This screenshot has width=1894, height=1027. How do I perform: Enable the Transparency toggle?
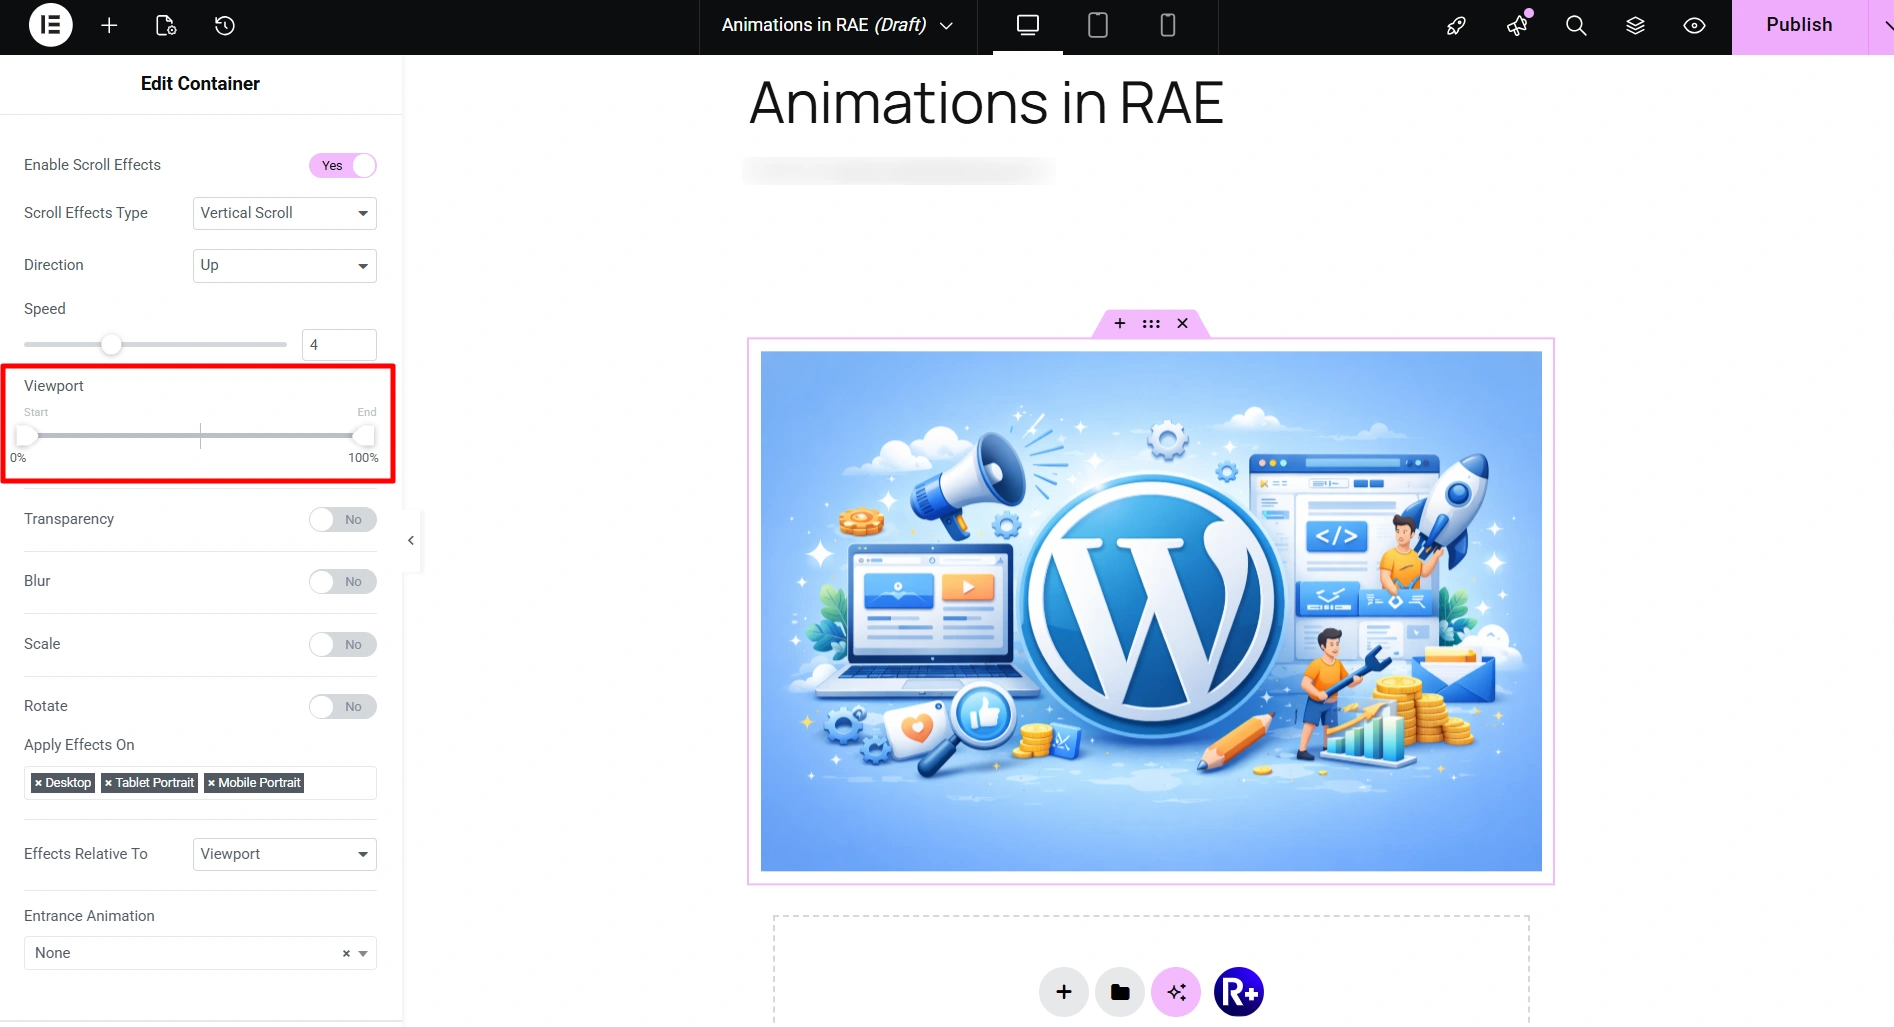342,520
